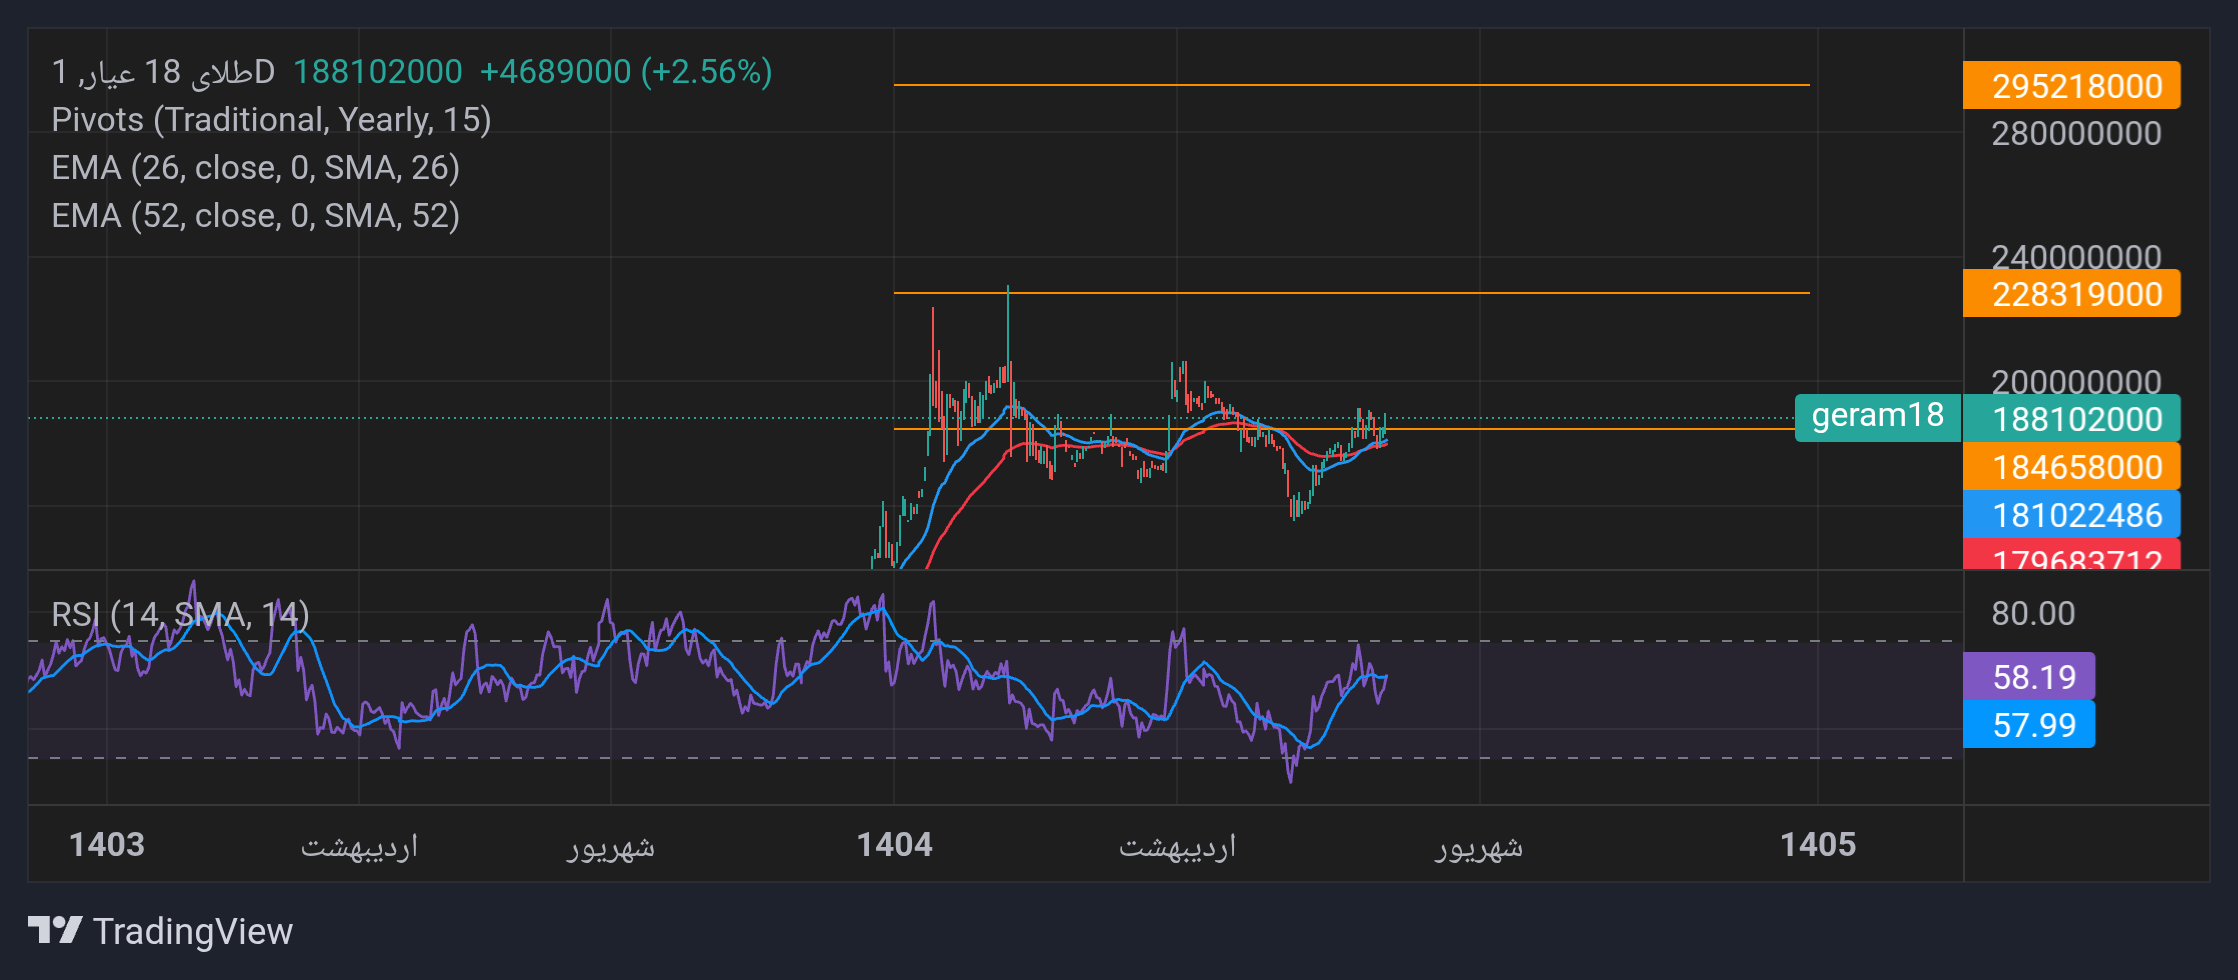
Task: Click the شهریور label between 1403 and 1404
Action: click(x=611, y=848)
